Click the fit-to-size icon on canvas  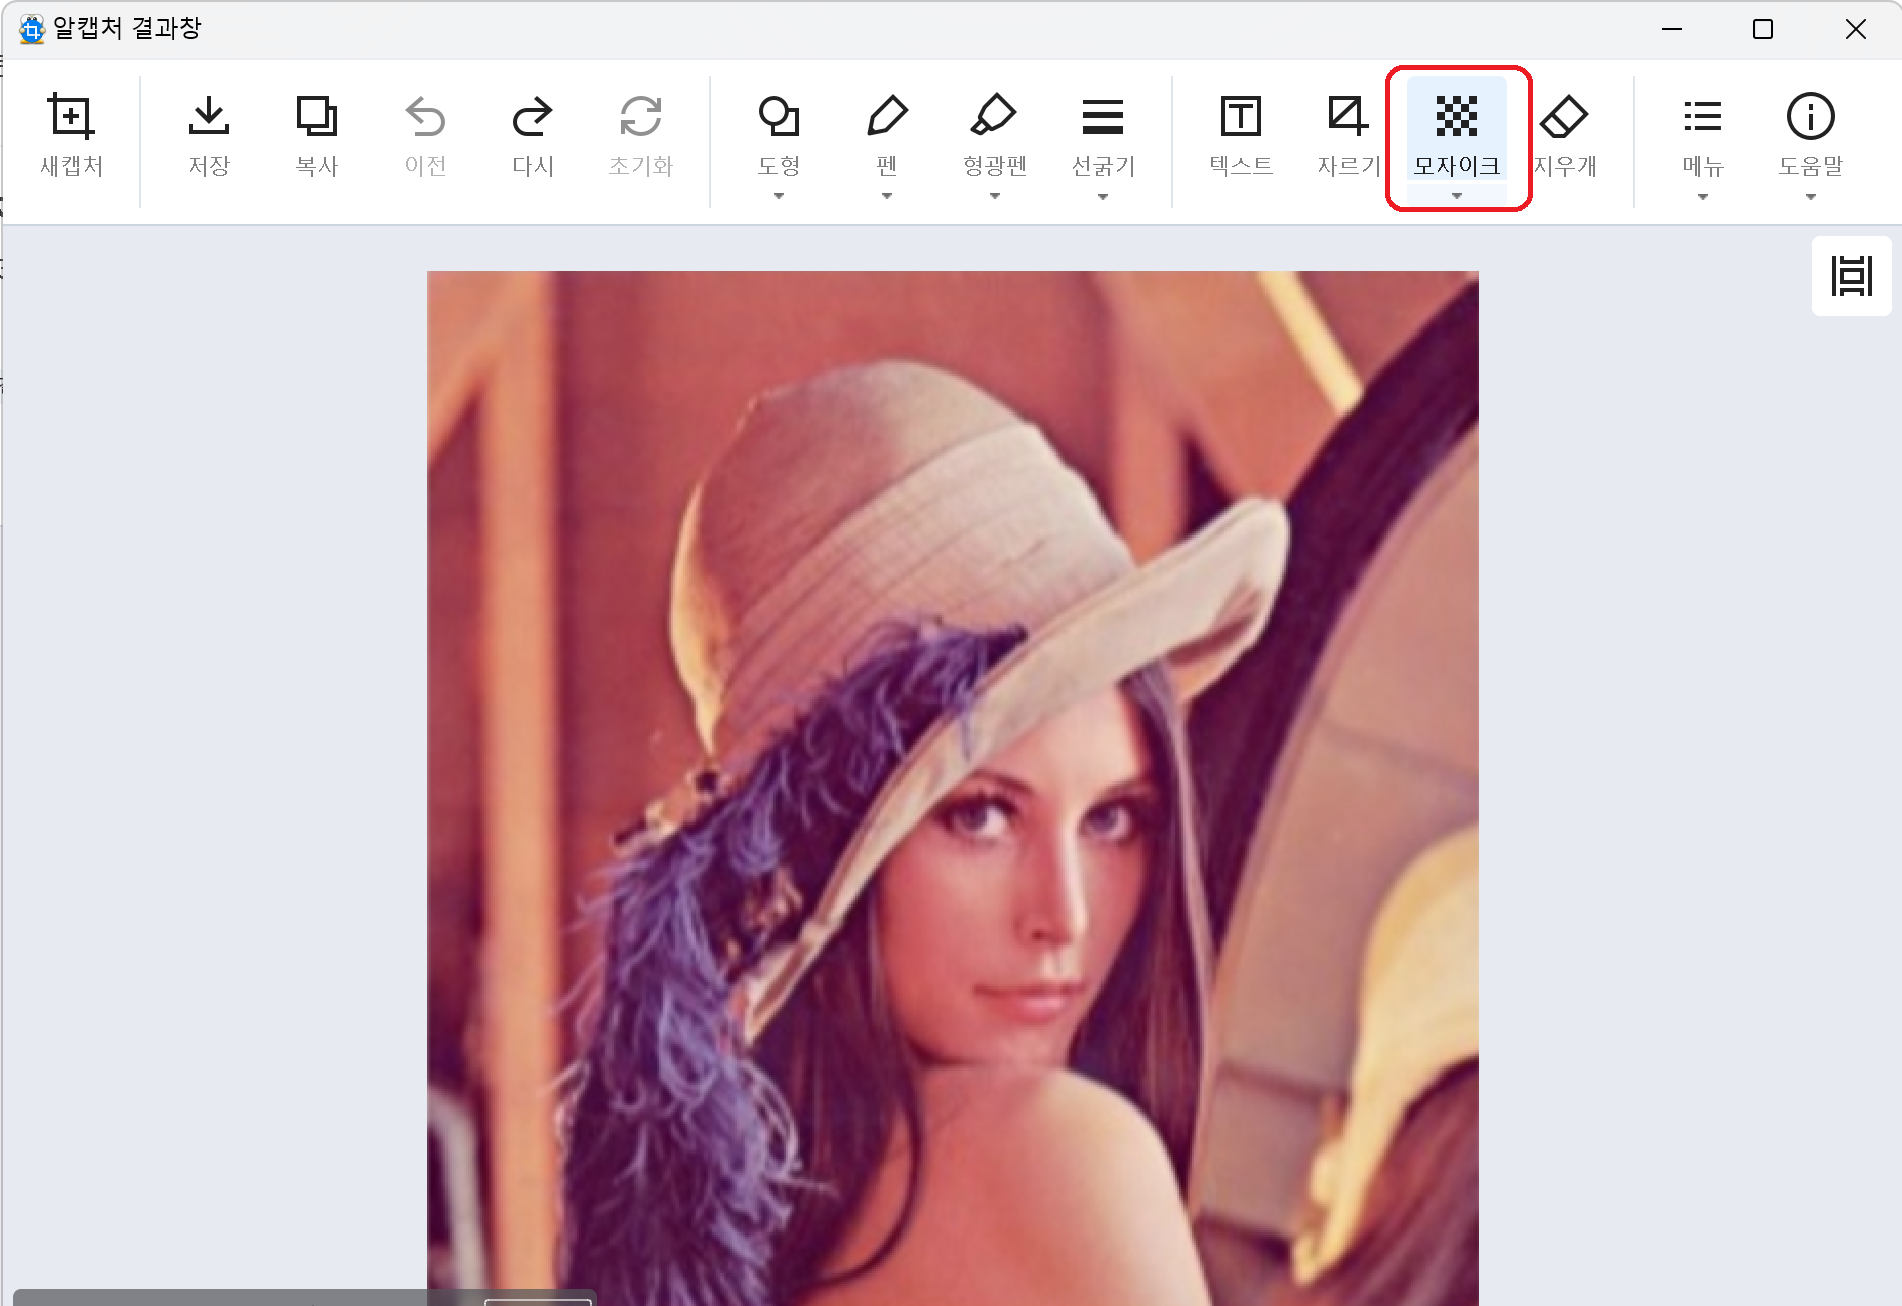coord(1851,276)
